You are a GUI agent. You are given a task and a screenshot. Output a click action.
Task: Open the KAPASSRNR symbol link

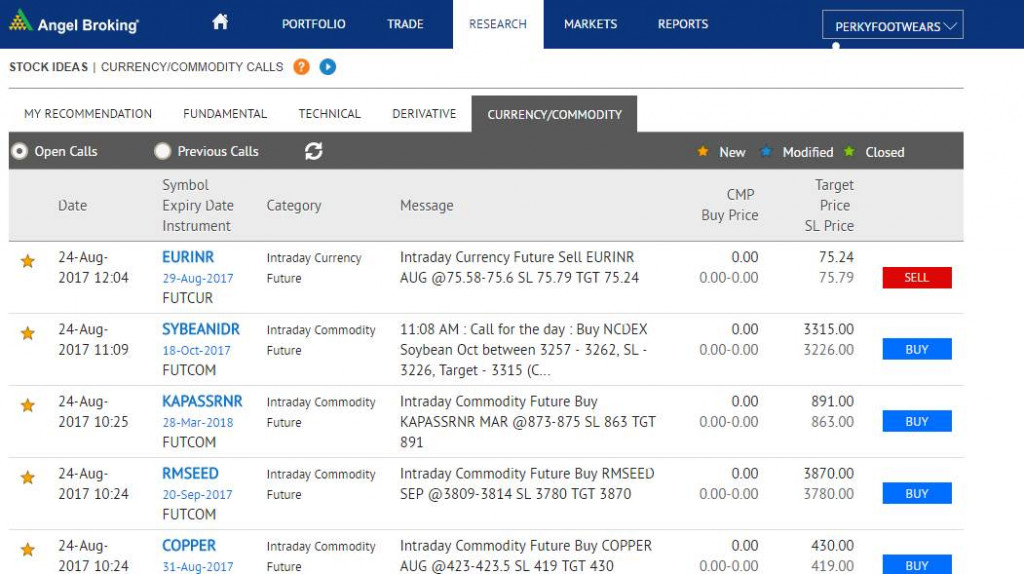coord(202,401)
